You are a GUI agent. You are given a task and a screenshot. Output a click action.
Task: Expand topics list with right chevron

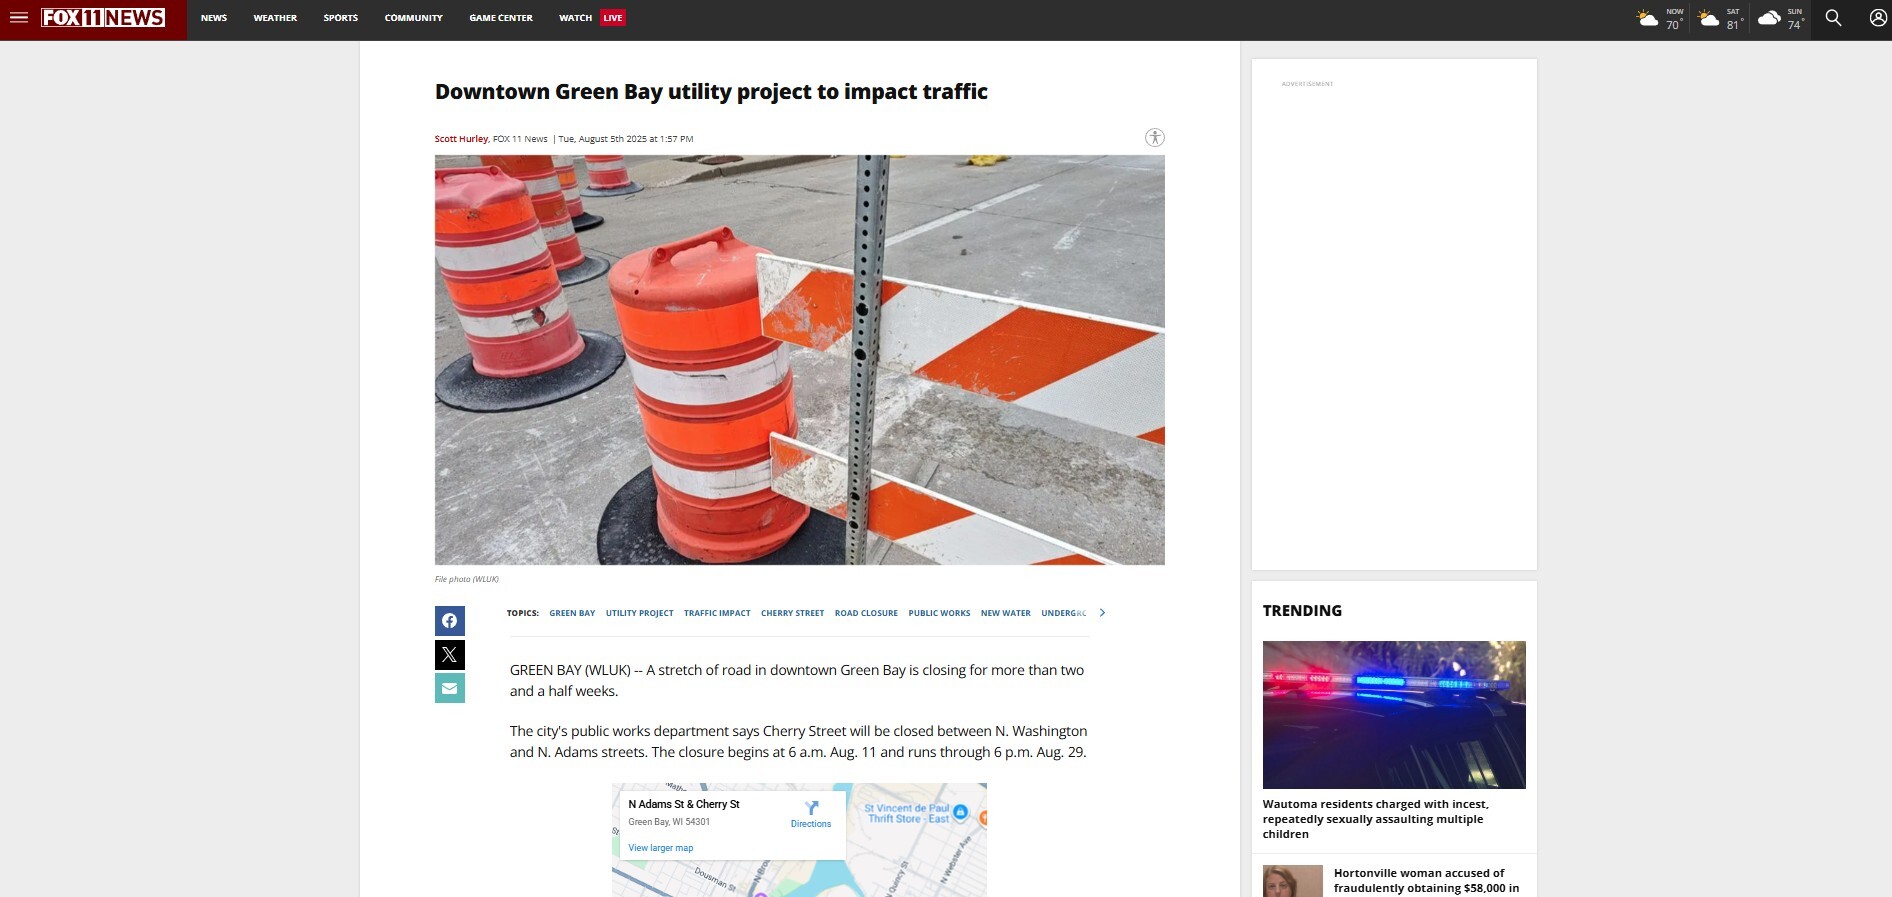point(1102,613)
